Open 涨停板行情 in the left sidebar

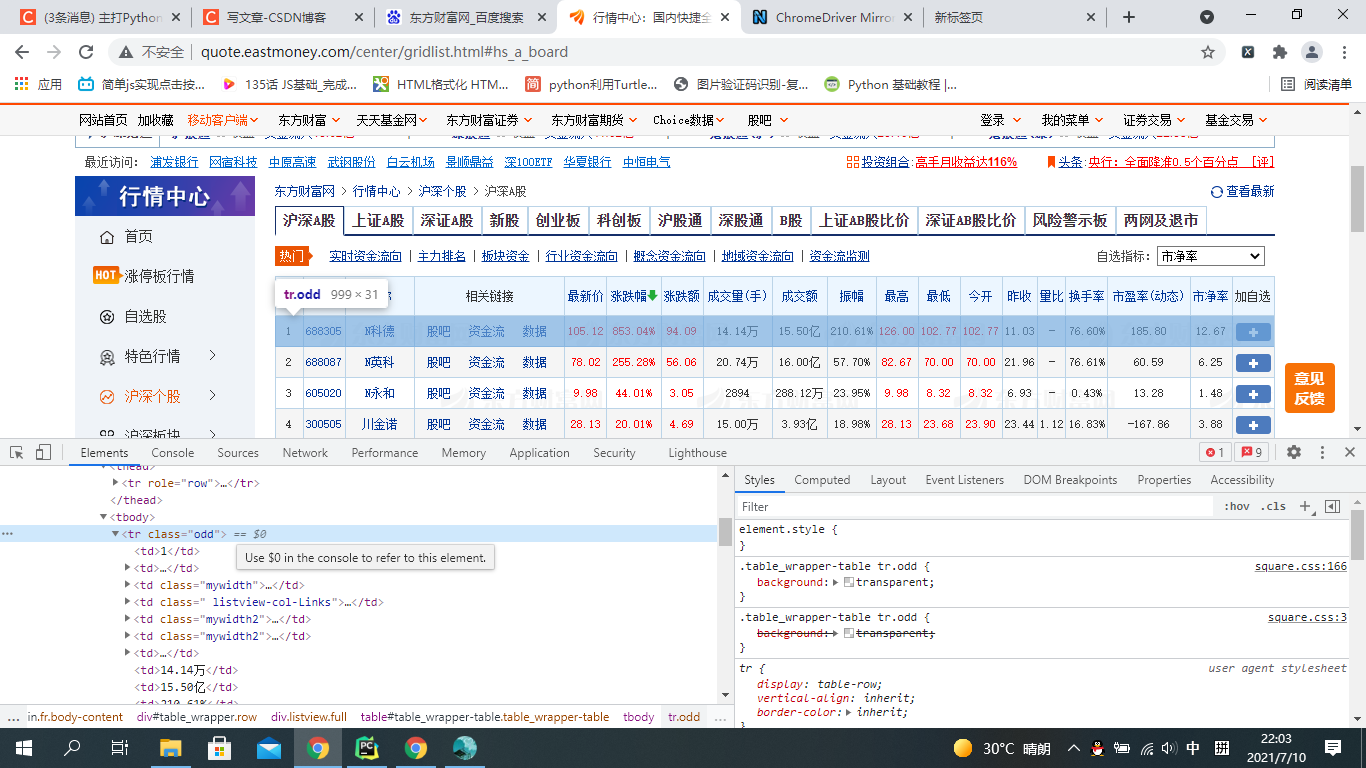click(159, 276)
